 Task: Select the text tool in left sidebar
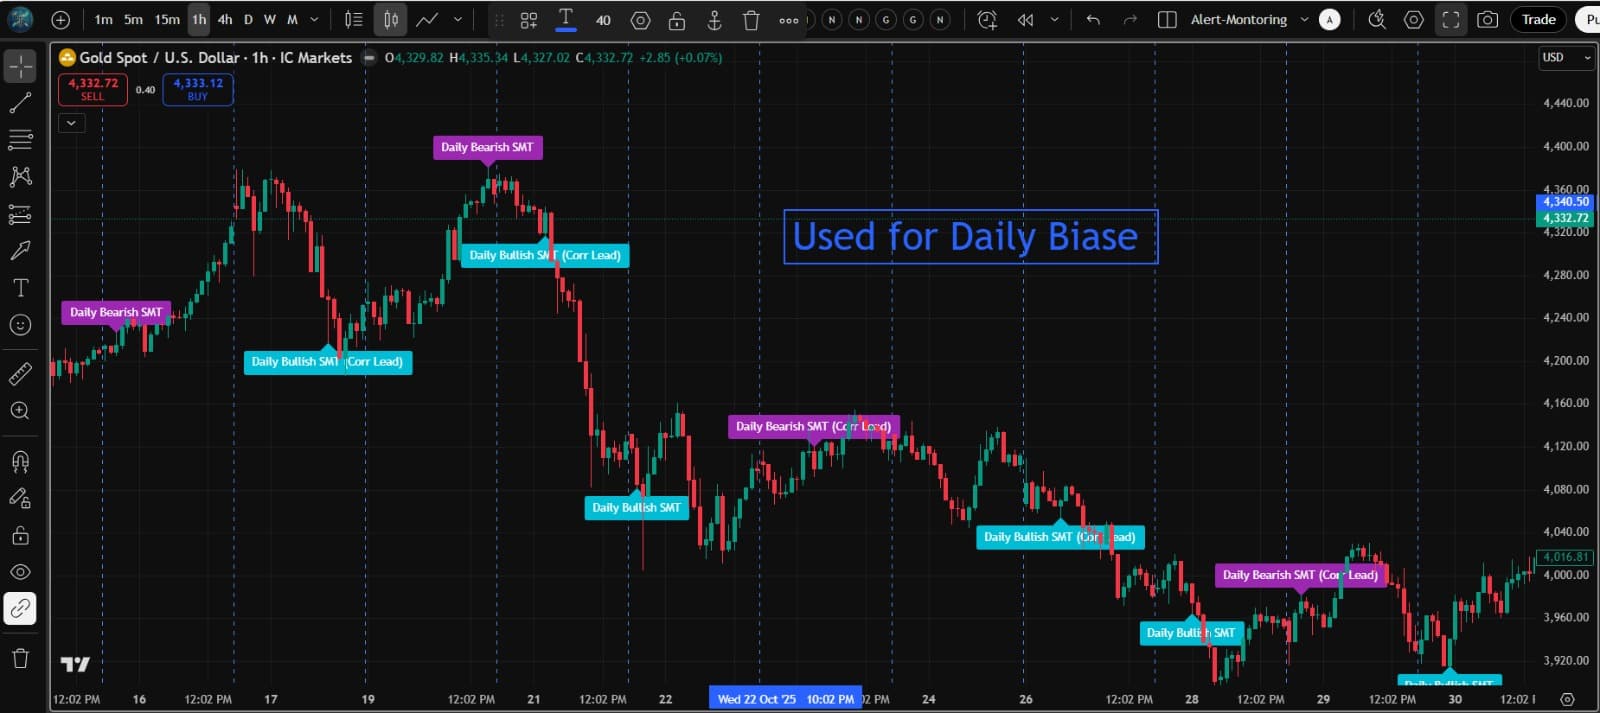click(x=20, y=288)
